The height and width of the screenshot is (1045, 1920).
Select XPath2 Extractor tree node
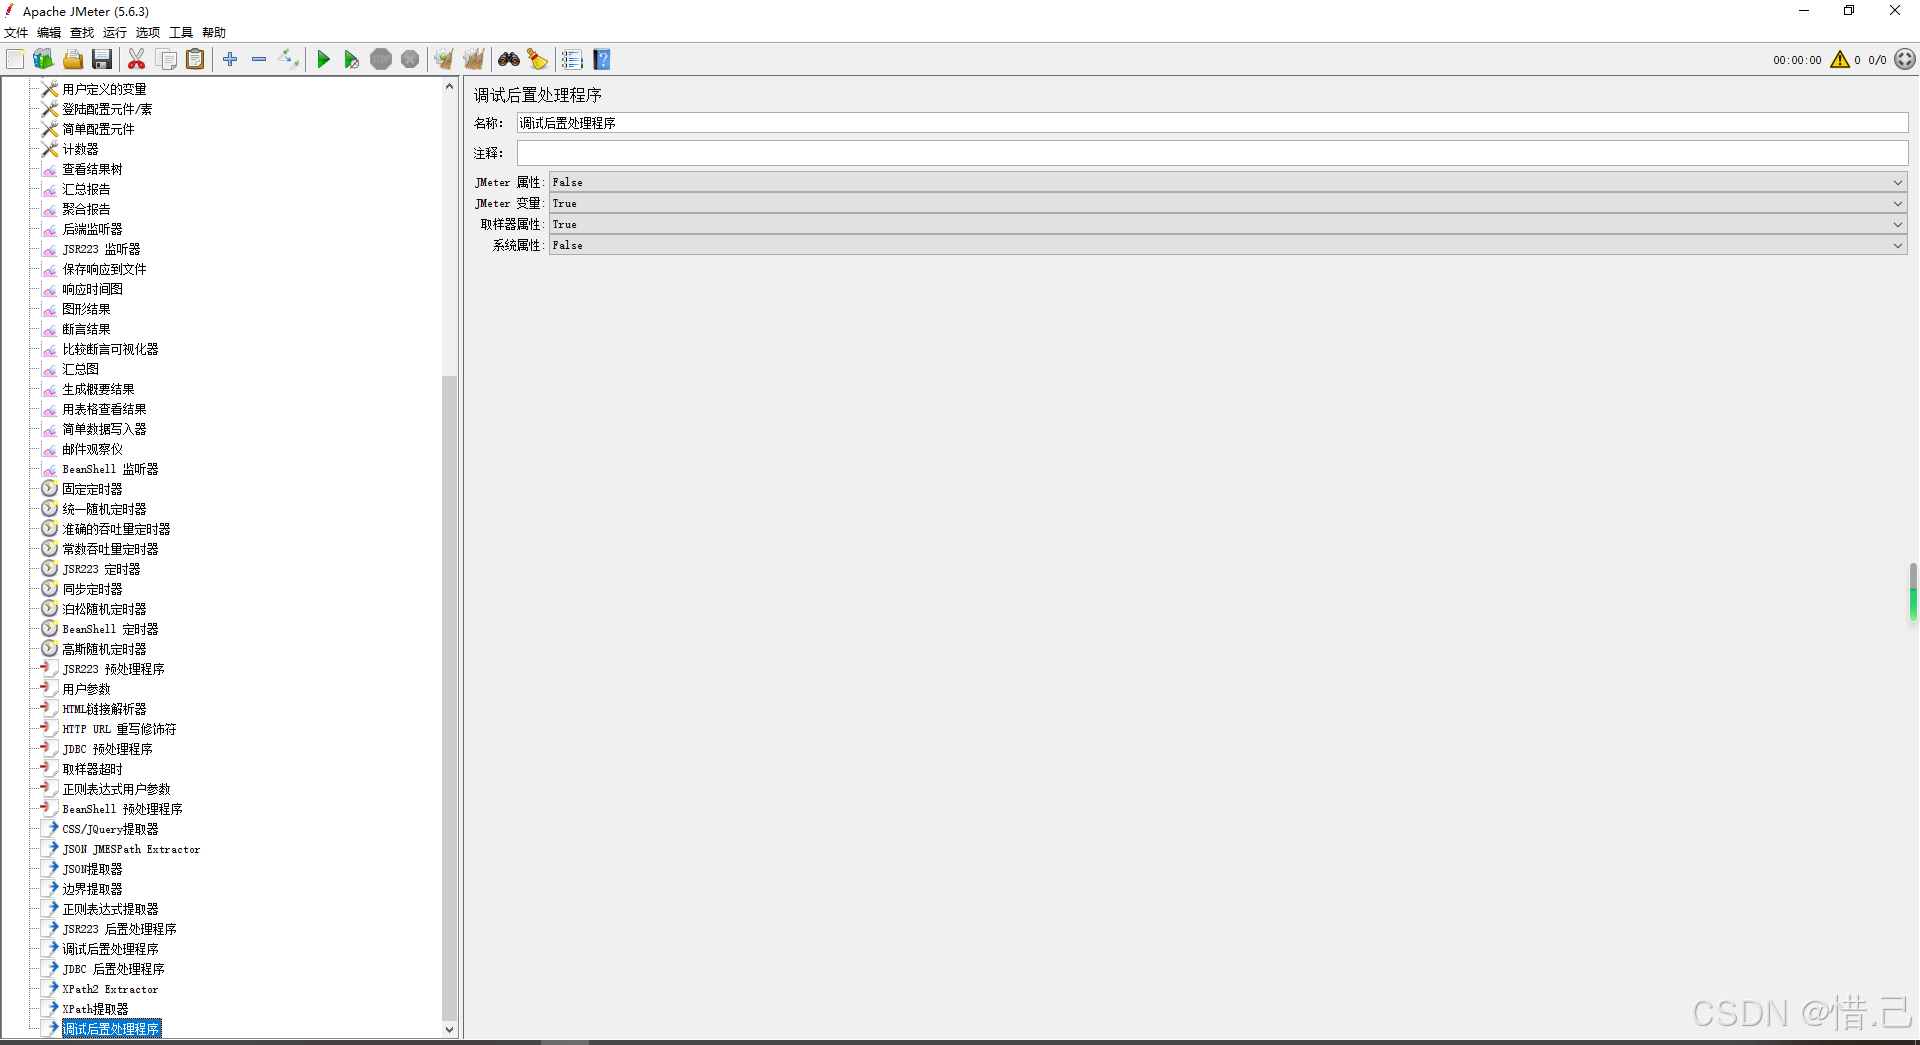pyautogui.click(x=110, y=989)
